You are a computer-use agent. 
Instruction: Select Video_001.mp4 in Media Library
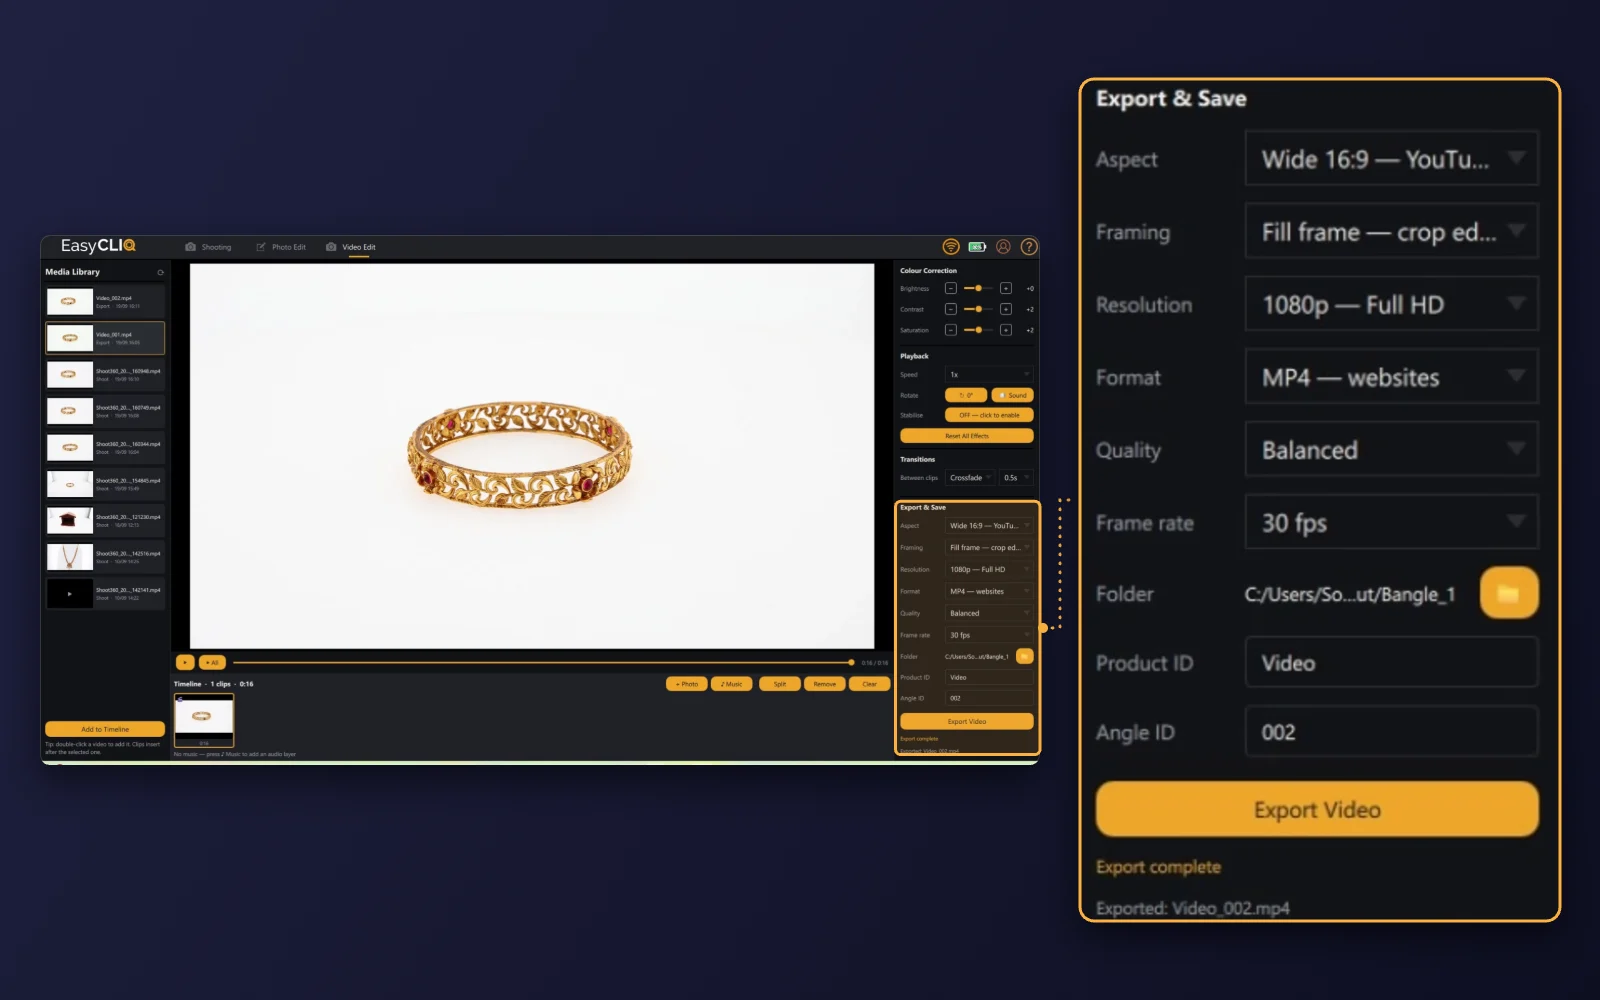coord(105,338)
